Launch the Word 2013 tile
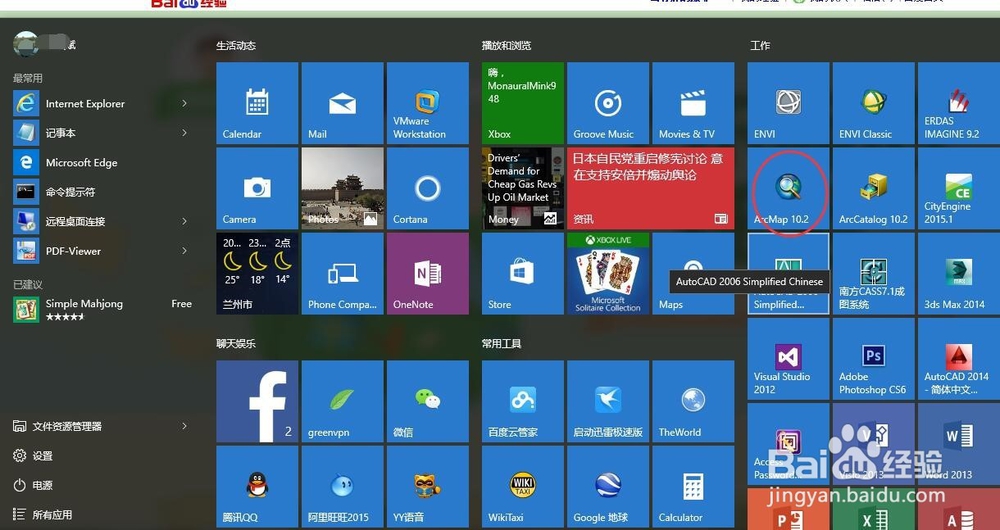This screenshot has width=1000, height=530. coord(959,444)
